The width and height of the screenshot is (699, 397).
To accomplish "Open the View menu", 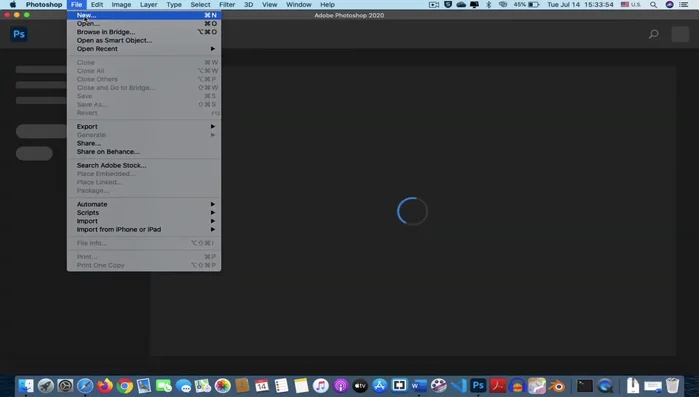I will [x=269, y=4].
